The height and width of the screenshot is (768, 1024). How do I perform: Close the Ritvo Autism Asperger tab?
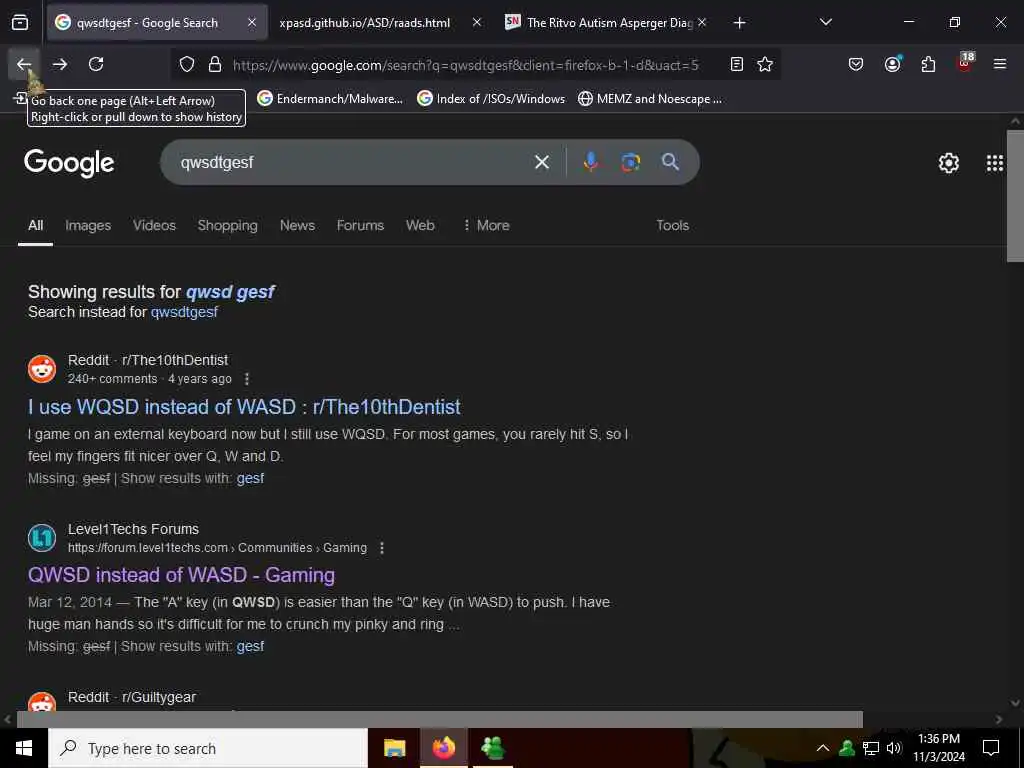click(701, 23)
